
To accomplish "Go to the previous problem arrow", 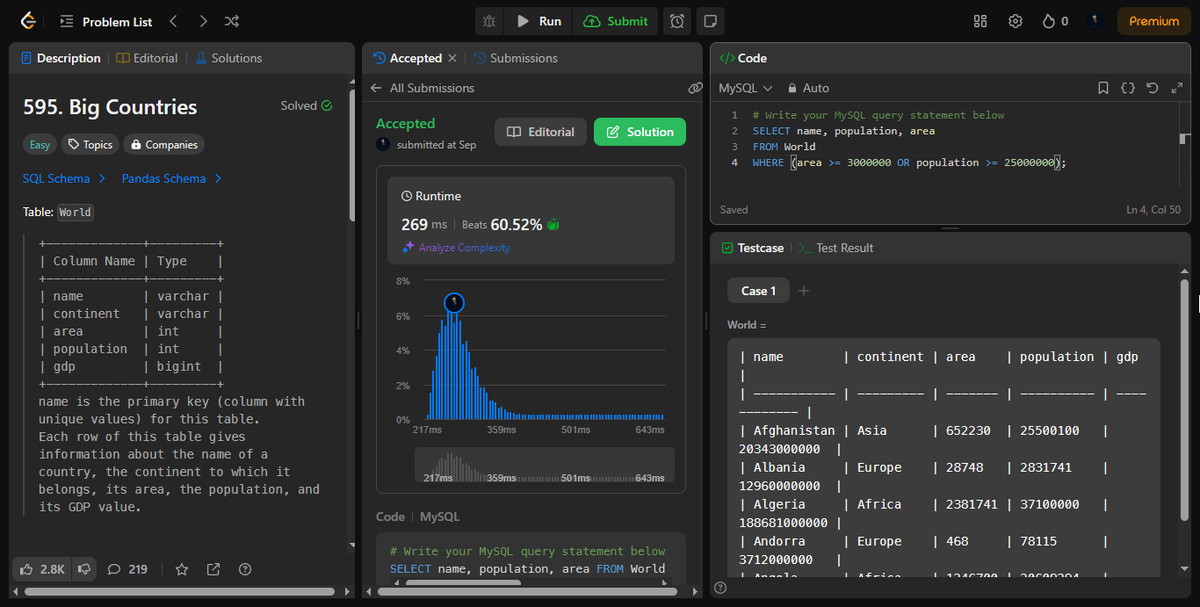I will [173, 21].
